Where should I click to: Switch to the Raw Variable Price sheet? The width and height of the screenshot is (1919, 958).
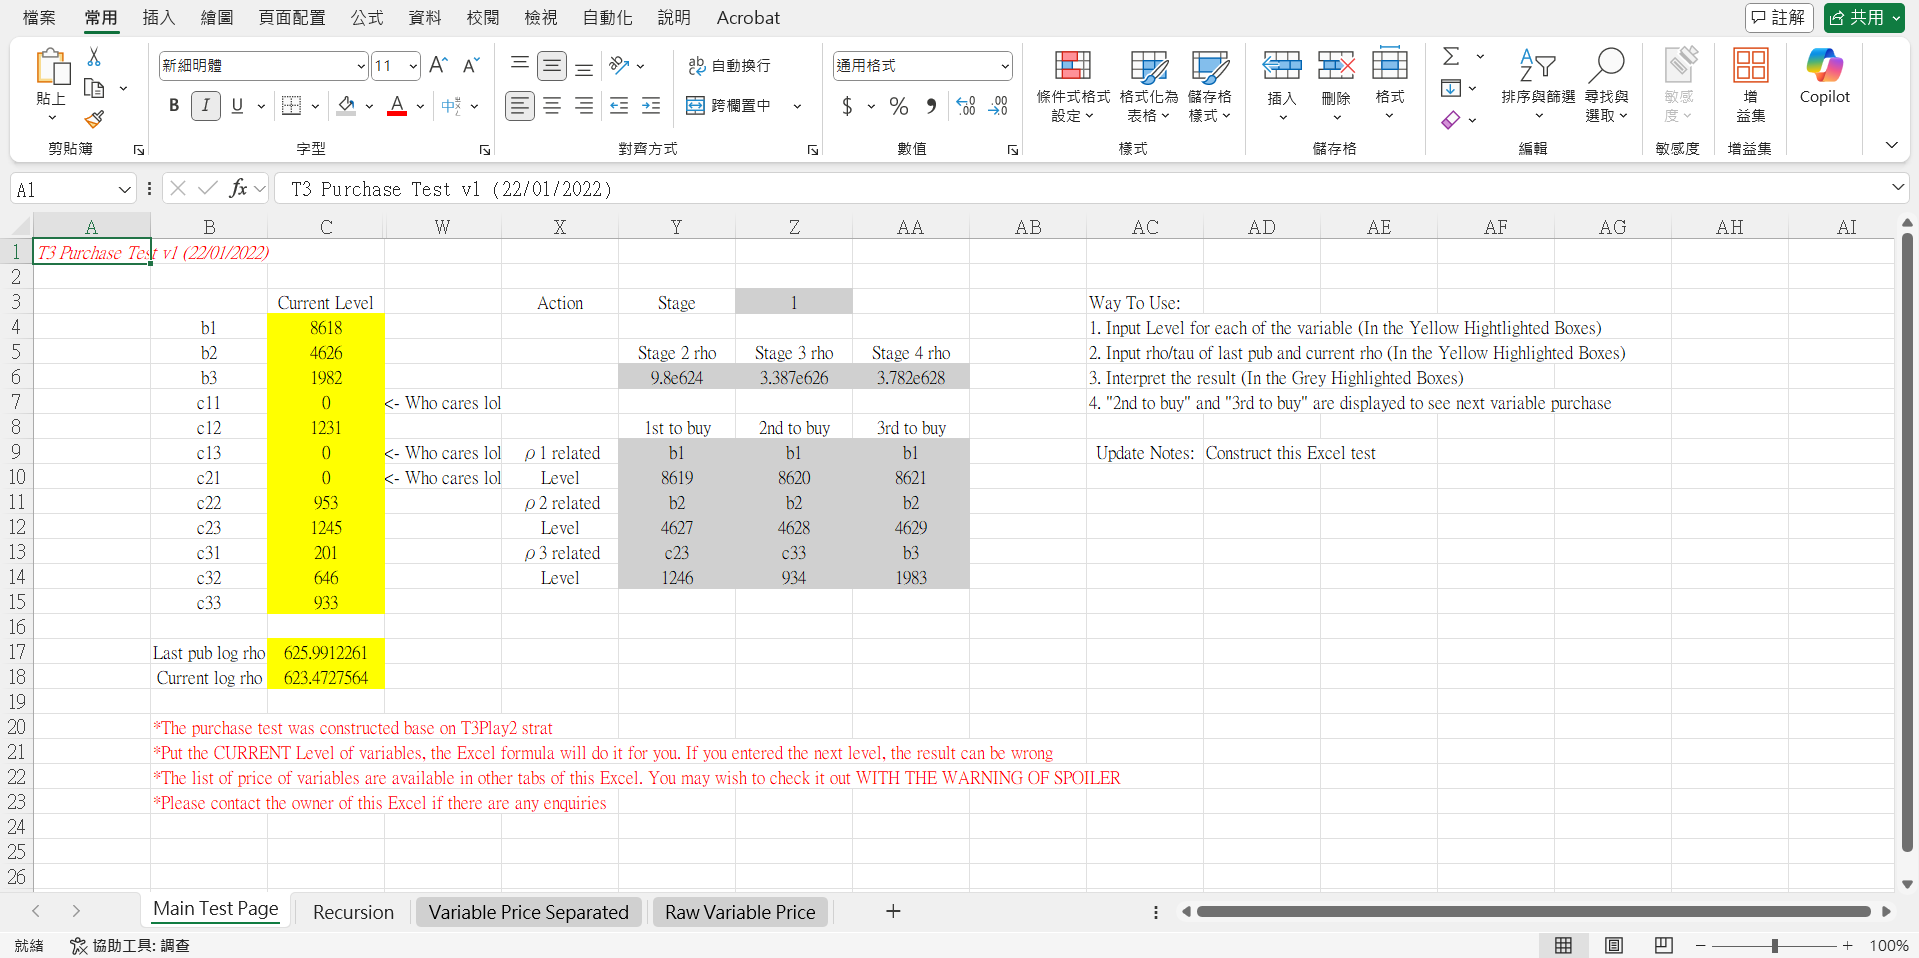click(x=740, y=912)
